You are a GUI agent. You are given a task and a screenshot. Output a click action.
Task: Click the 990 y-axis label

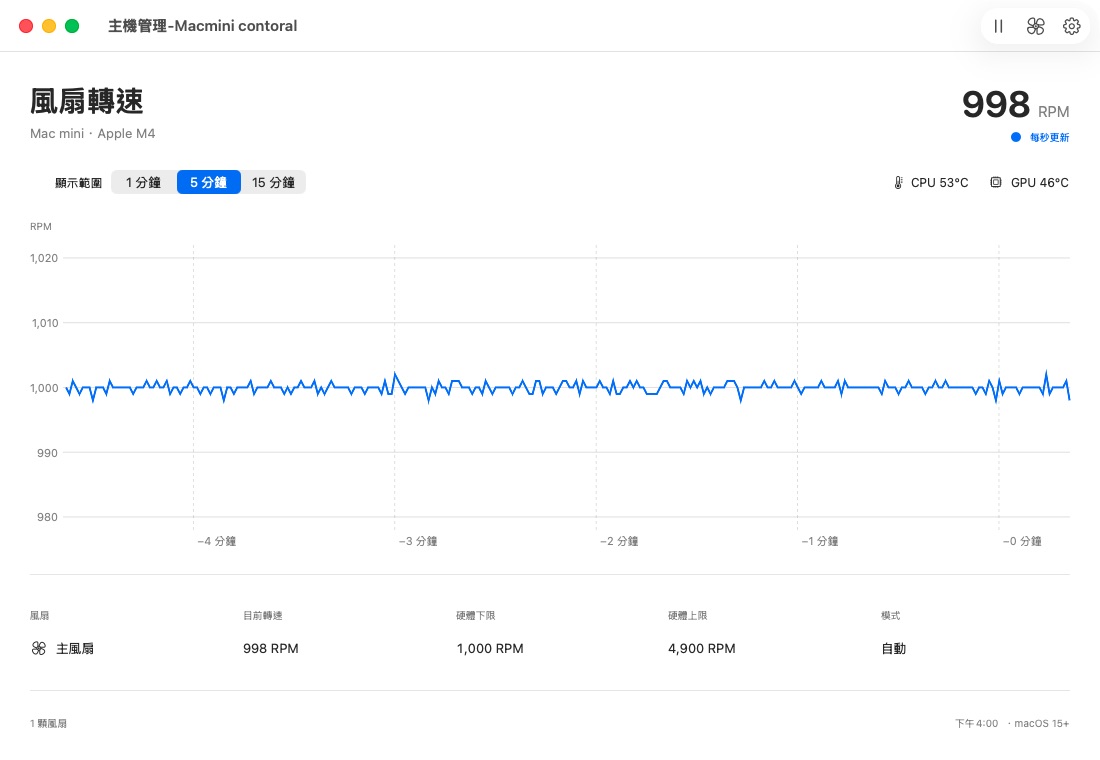pos(48,453)
